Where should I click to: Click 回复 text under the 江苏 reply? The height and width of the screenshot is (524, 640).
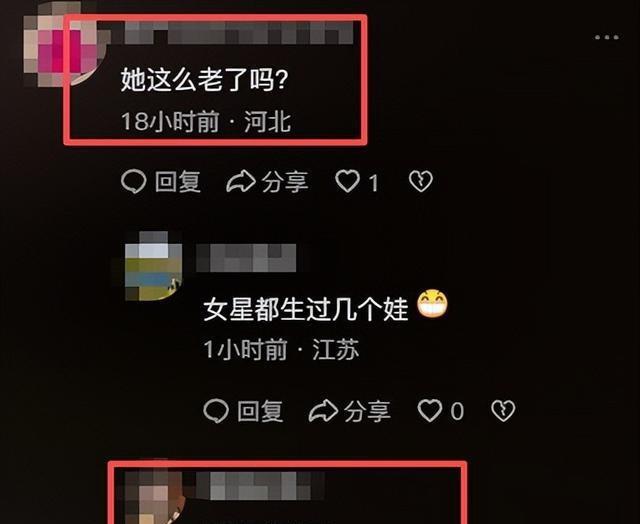pyautogui.click(x=260, y=411)
